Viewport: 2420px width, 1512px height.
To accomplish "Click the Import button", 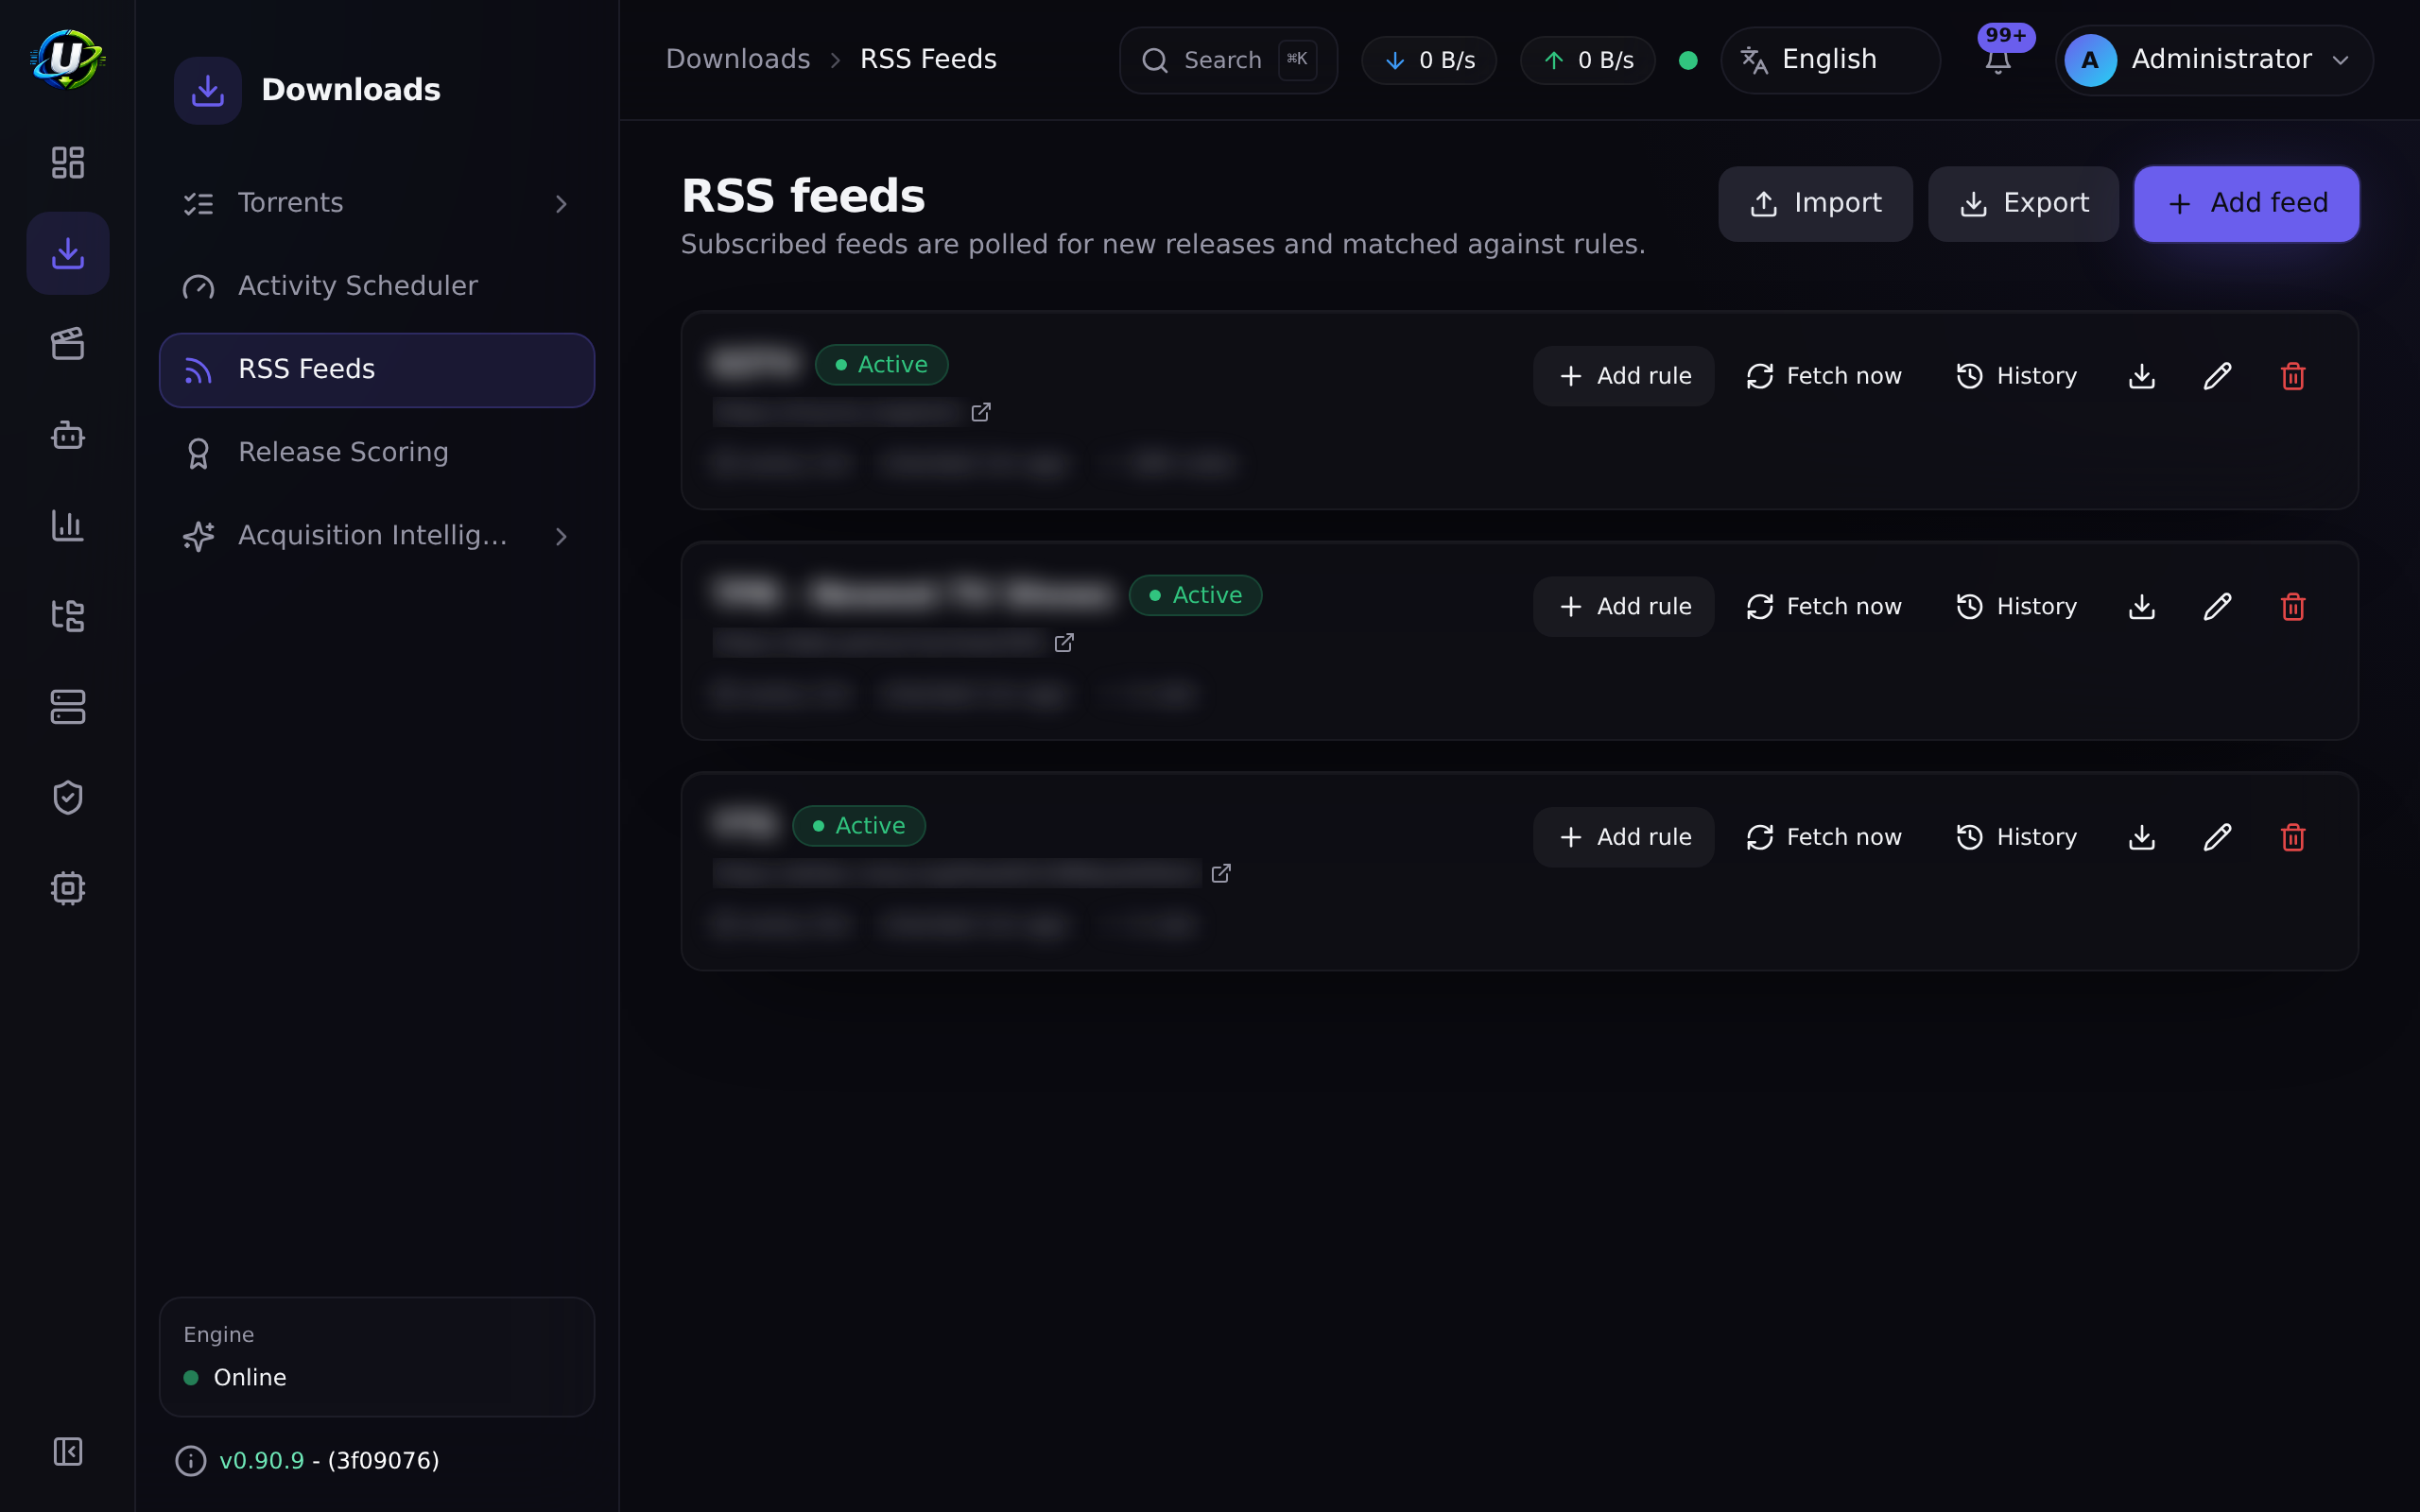I will (1815, 204).
